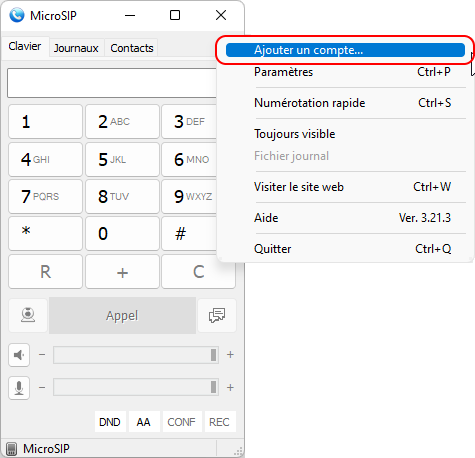Toggle AA auto-answer mode
Viewport: 475px width, 458px height.
[144, 422]
